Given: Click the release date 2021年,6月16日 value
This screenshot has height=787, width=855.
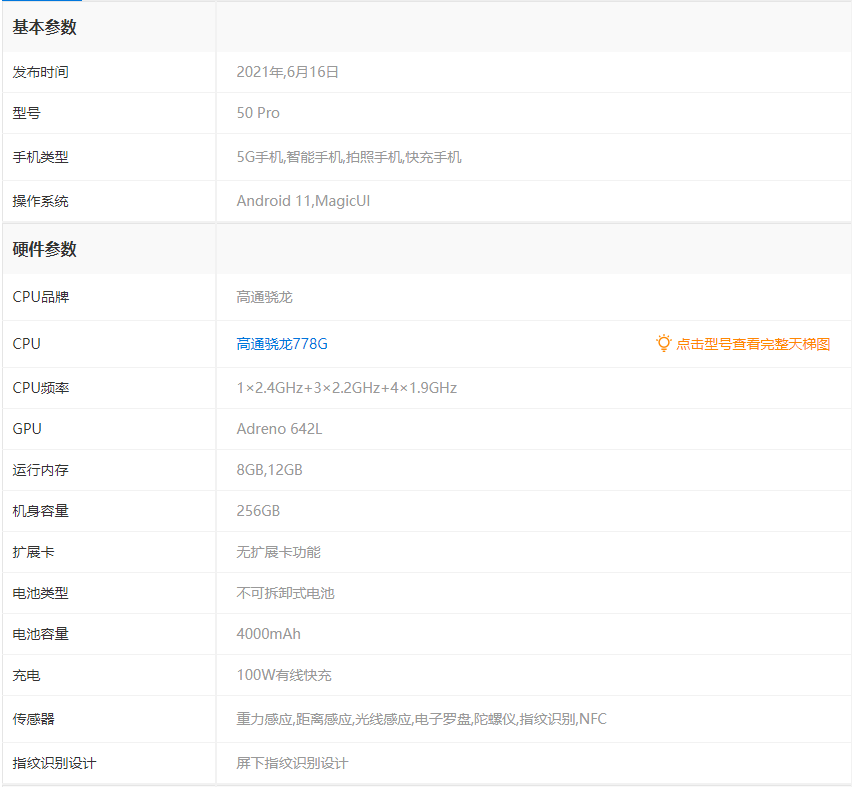Looking at the screenshot, I should [290, 71].
